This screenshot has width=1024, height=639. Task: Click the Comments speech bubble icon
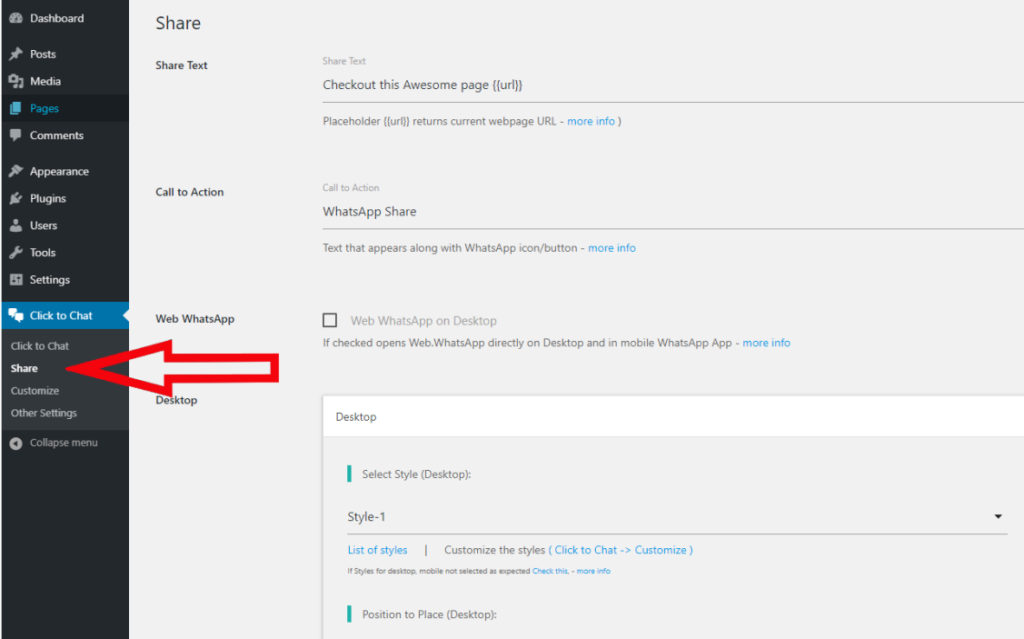click(x=16, y=135)
